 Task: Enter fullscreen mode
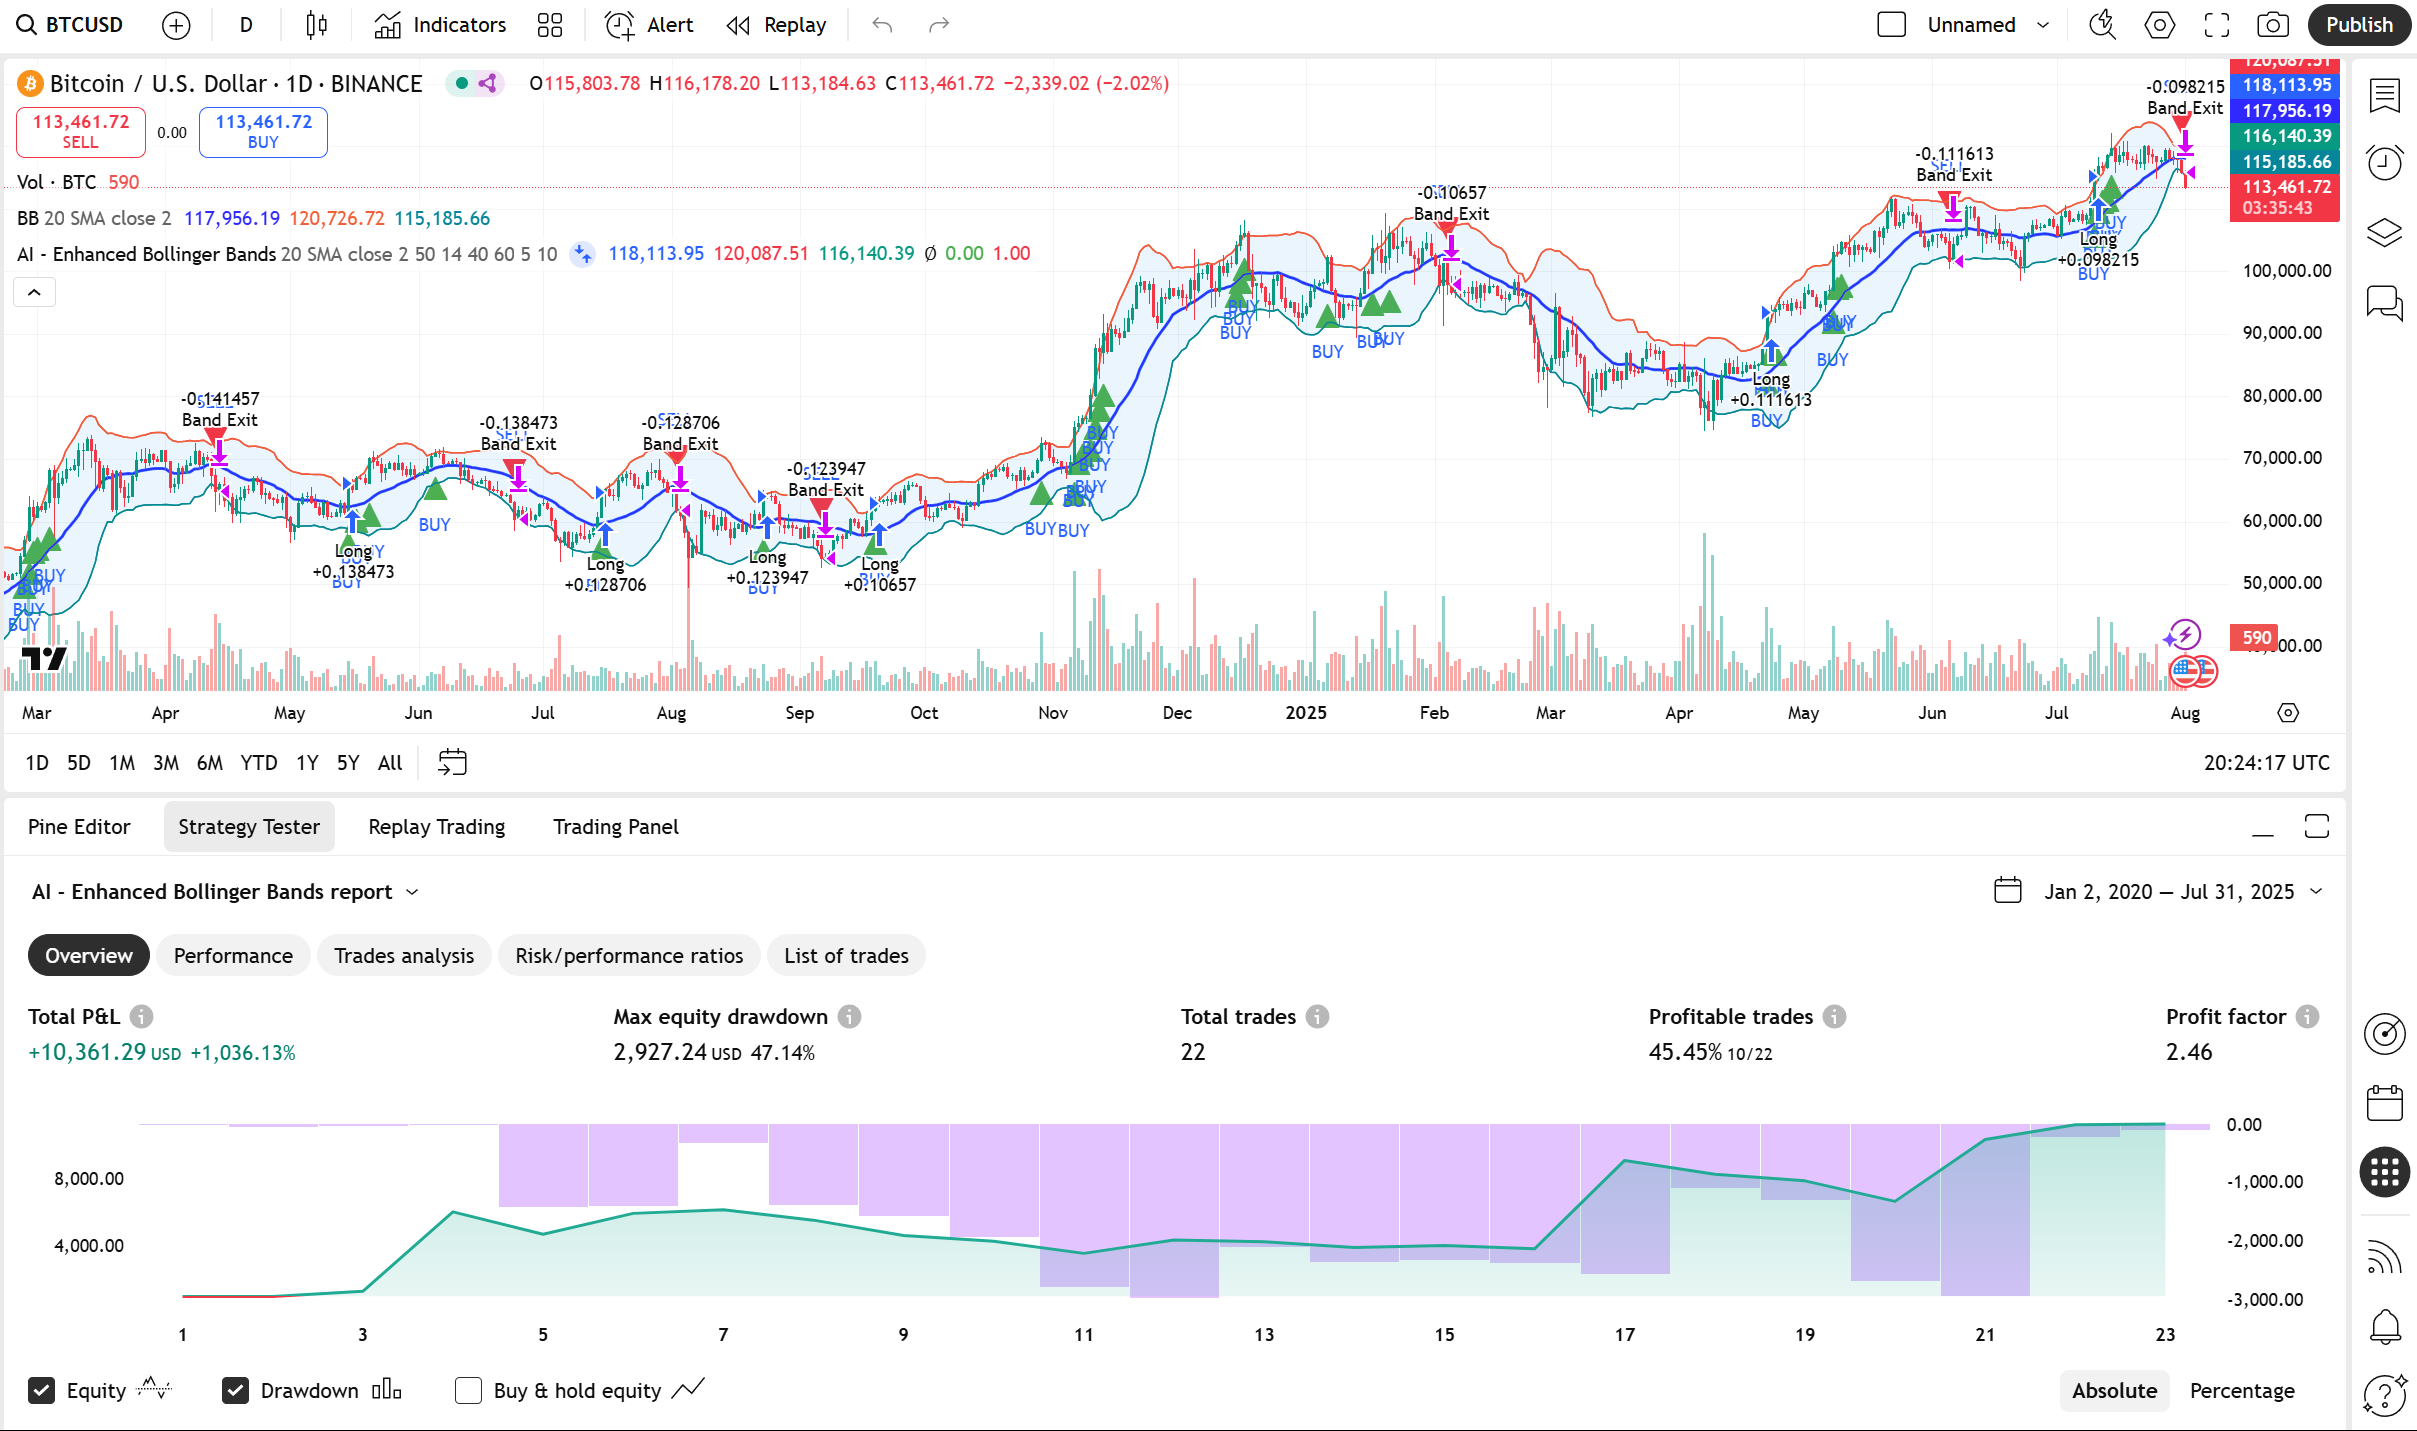click(x=2217, y=25)
